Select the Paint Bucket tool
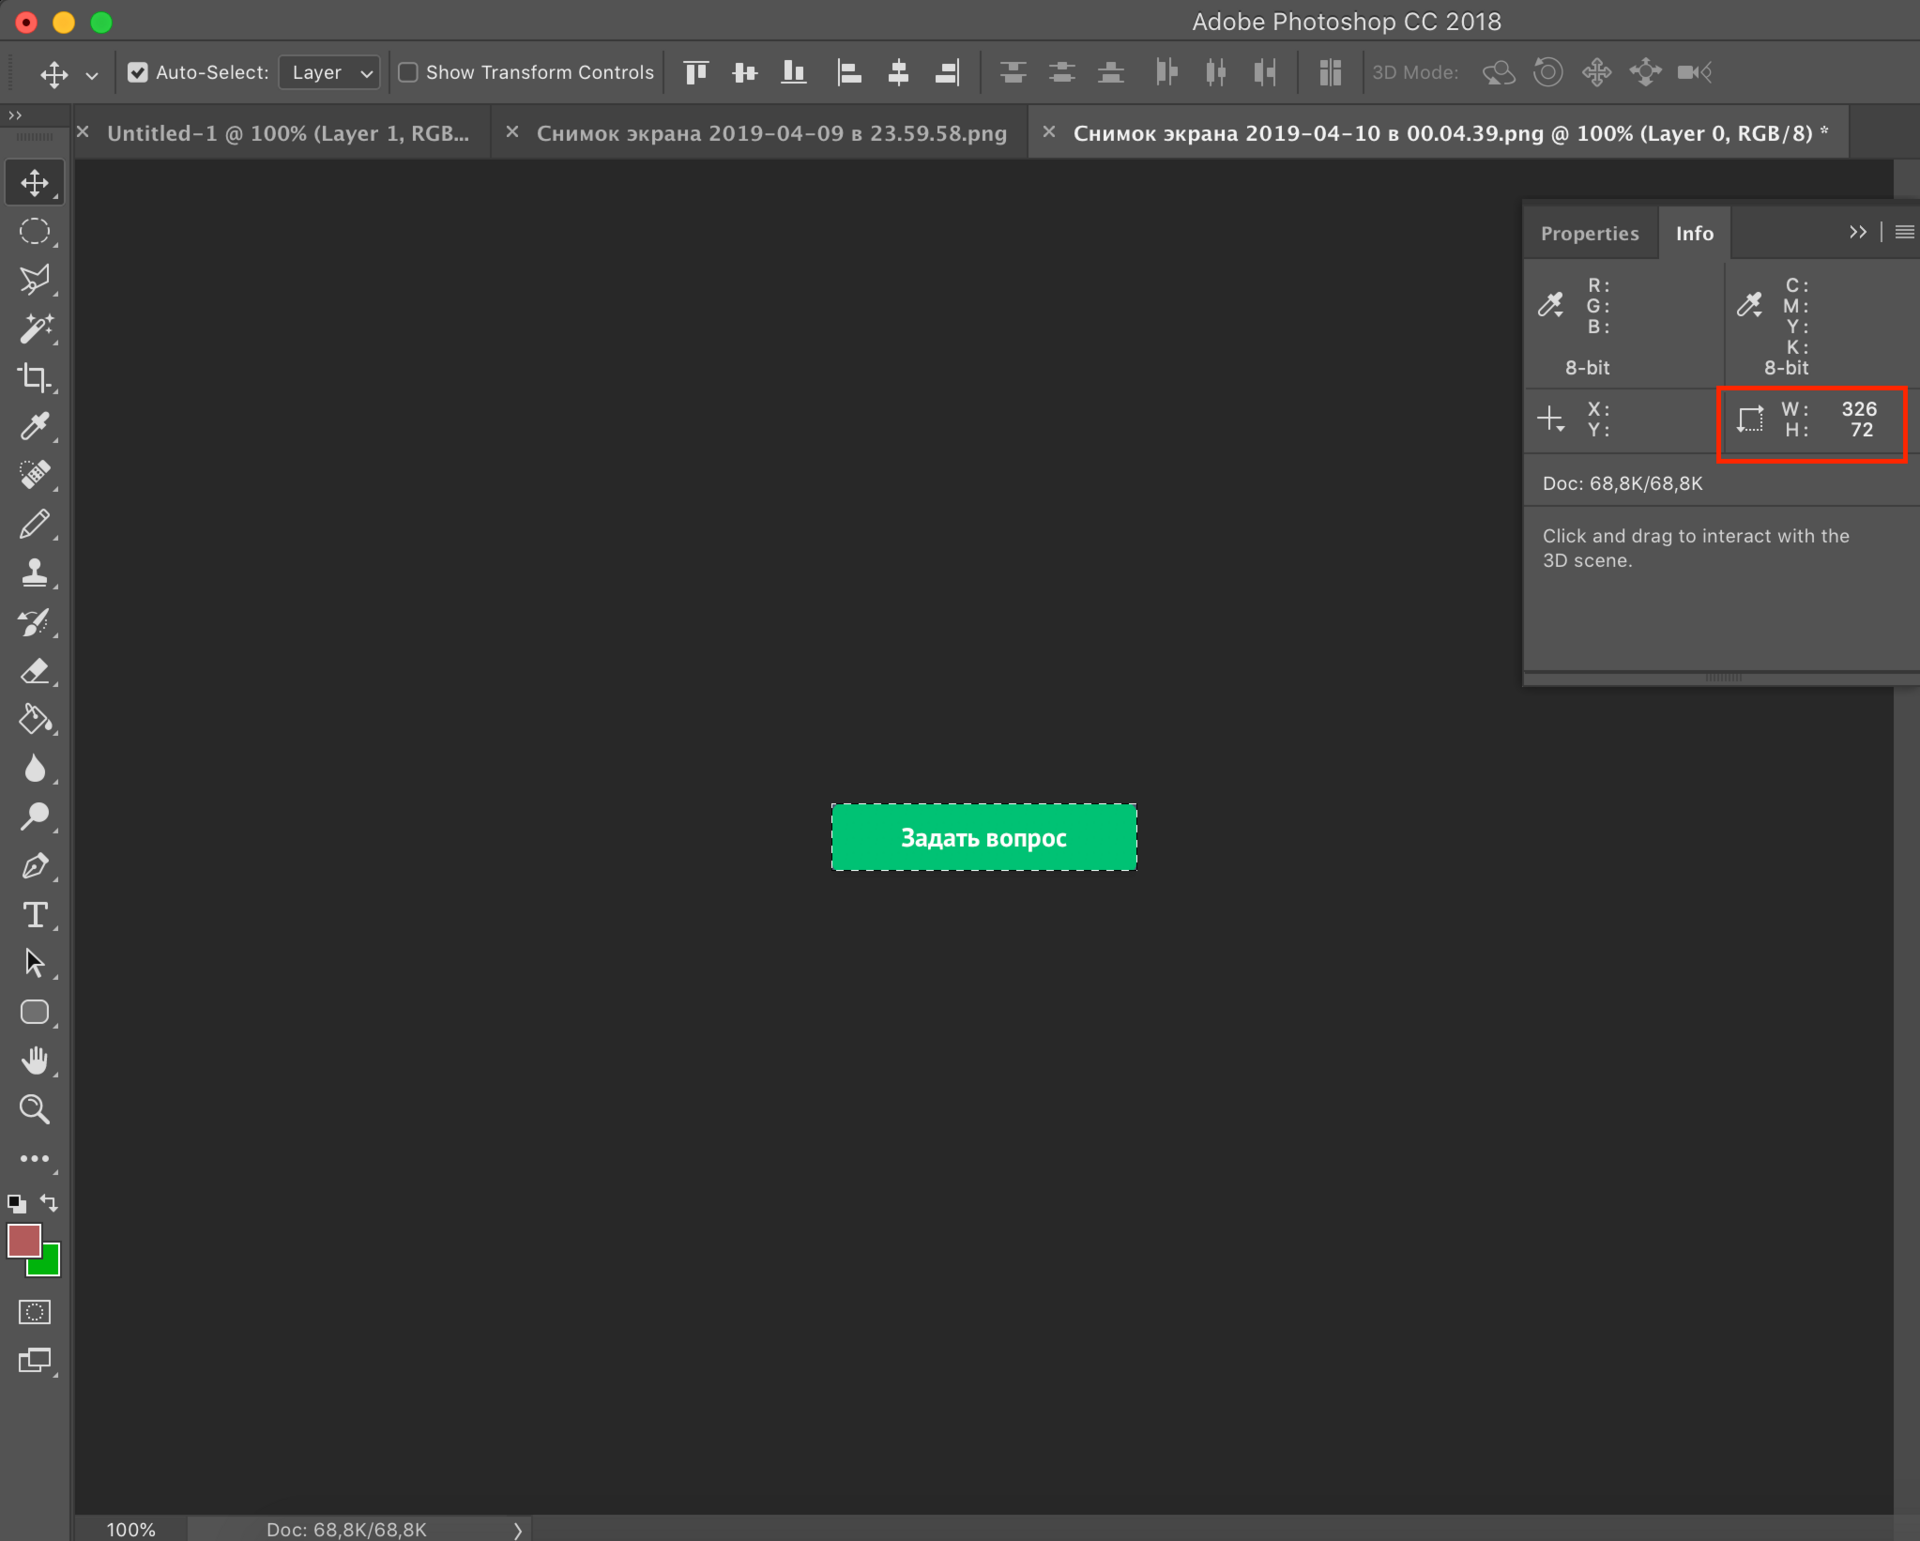The height and width of the screenshot is (1541, 1920). (x=35, y=720)
